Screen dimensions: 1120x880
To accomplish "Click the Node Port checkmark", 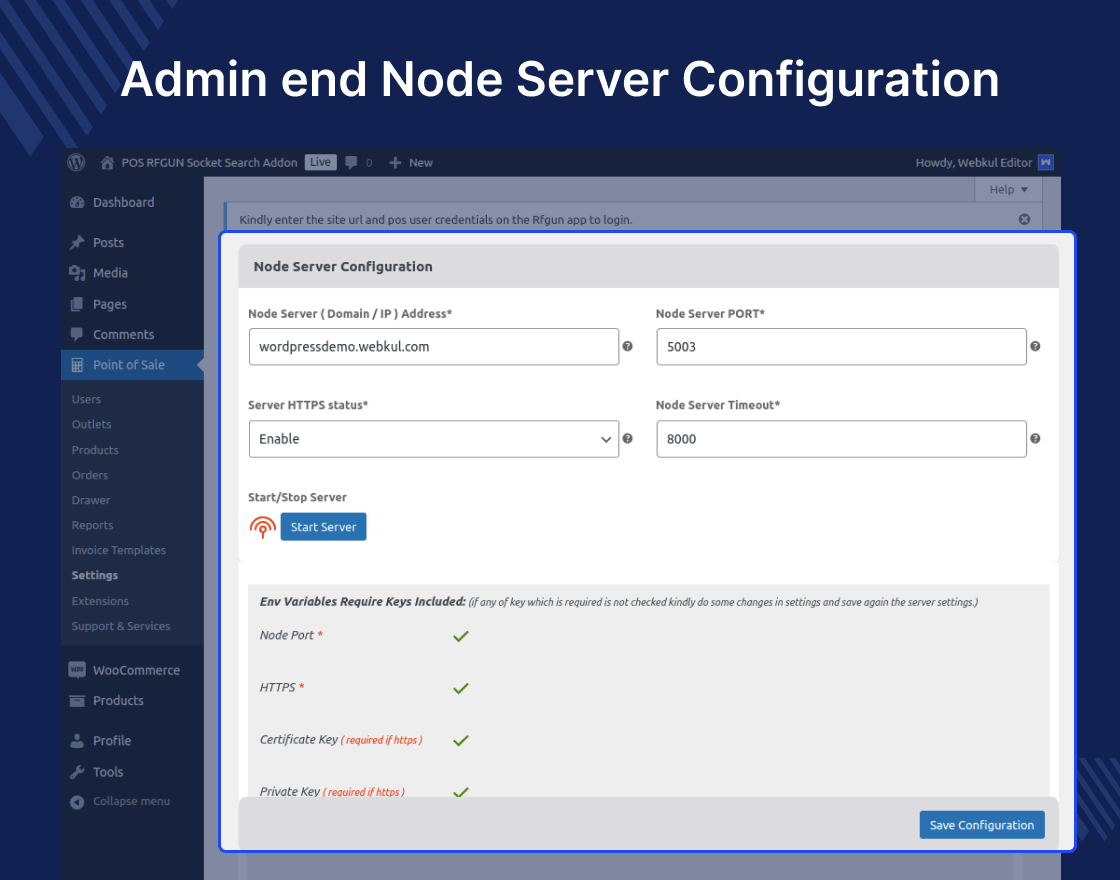I will (x=461, y=636).
